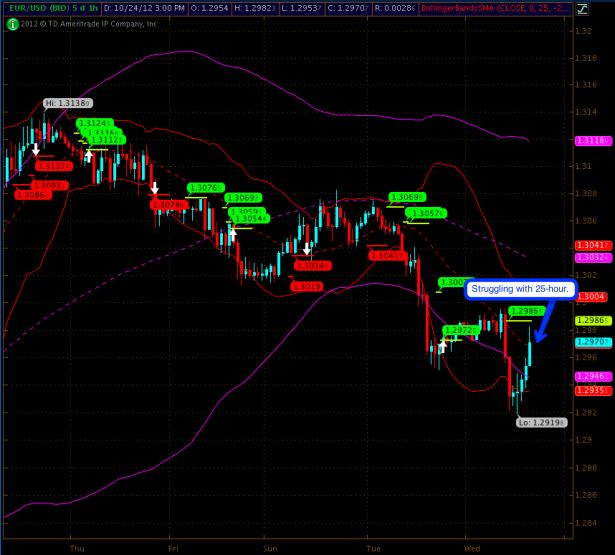615x555 pixels.
Task: Click the white down arrow above 1.3107 label
Action: (x=35, y=149)
